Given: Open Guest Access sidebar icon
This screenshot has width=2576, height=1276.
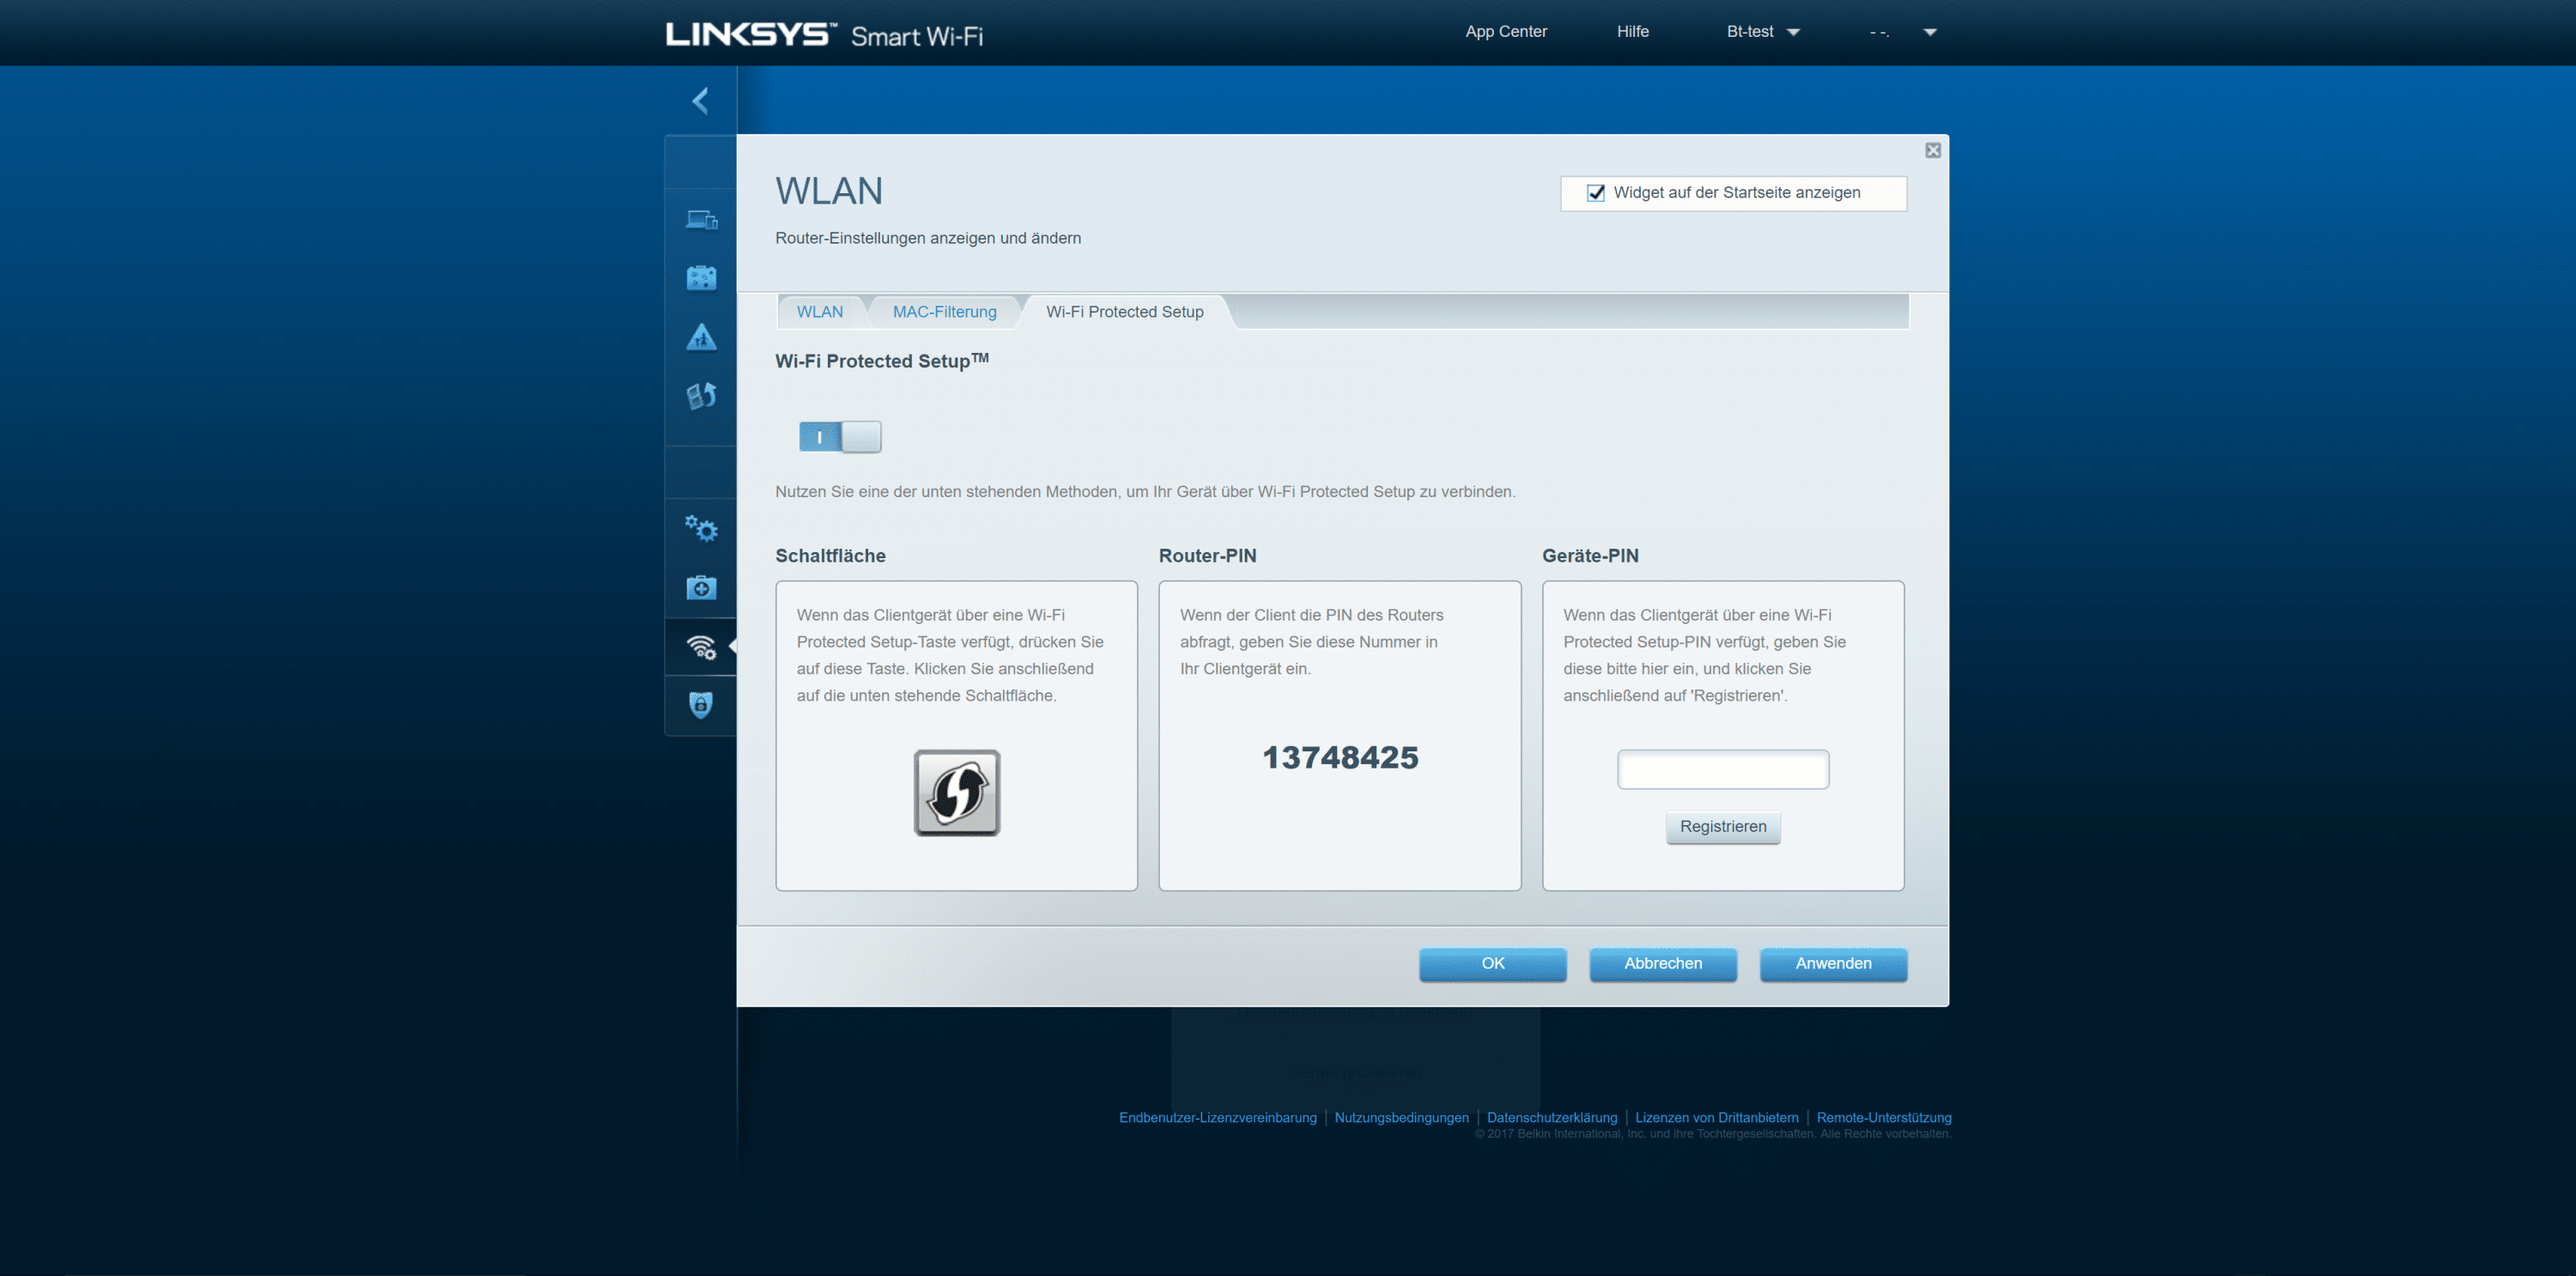Looking at the screenshot, I should click(701, 277).
